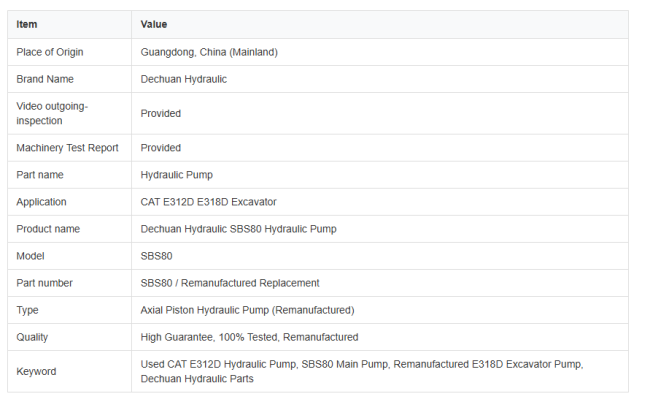Click the 'Item' column header

(x=70, y=24)
